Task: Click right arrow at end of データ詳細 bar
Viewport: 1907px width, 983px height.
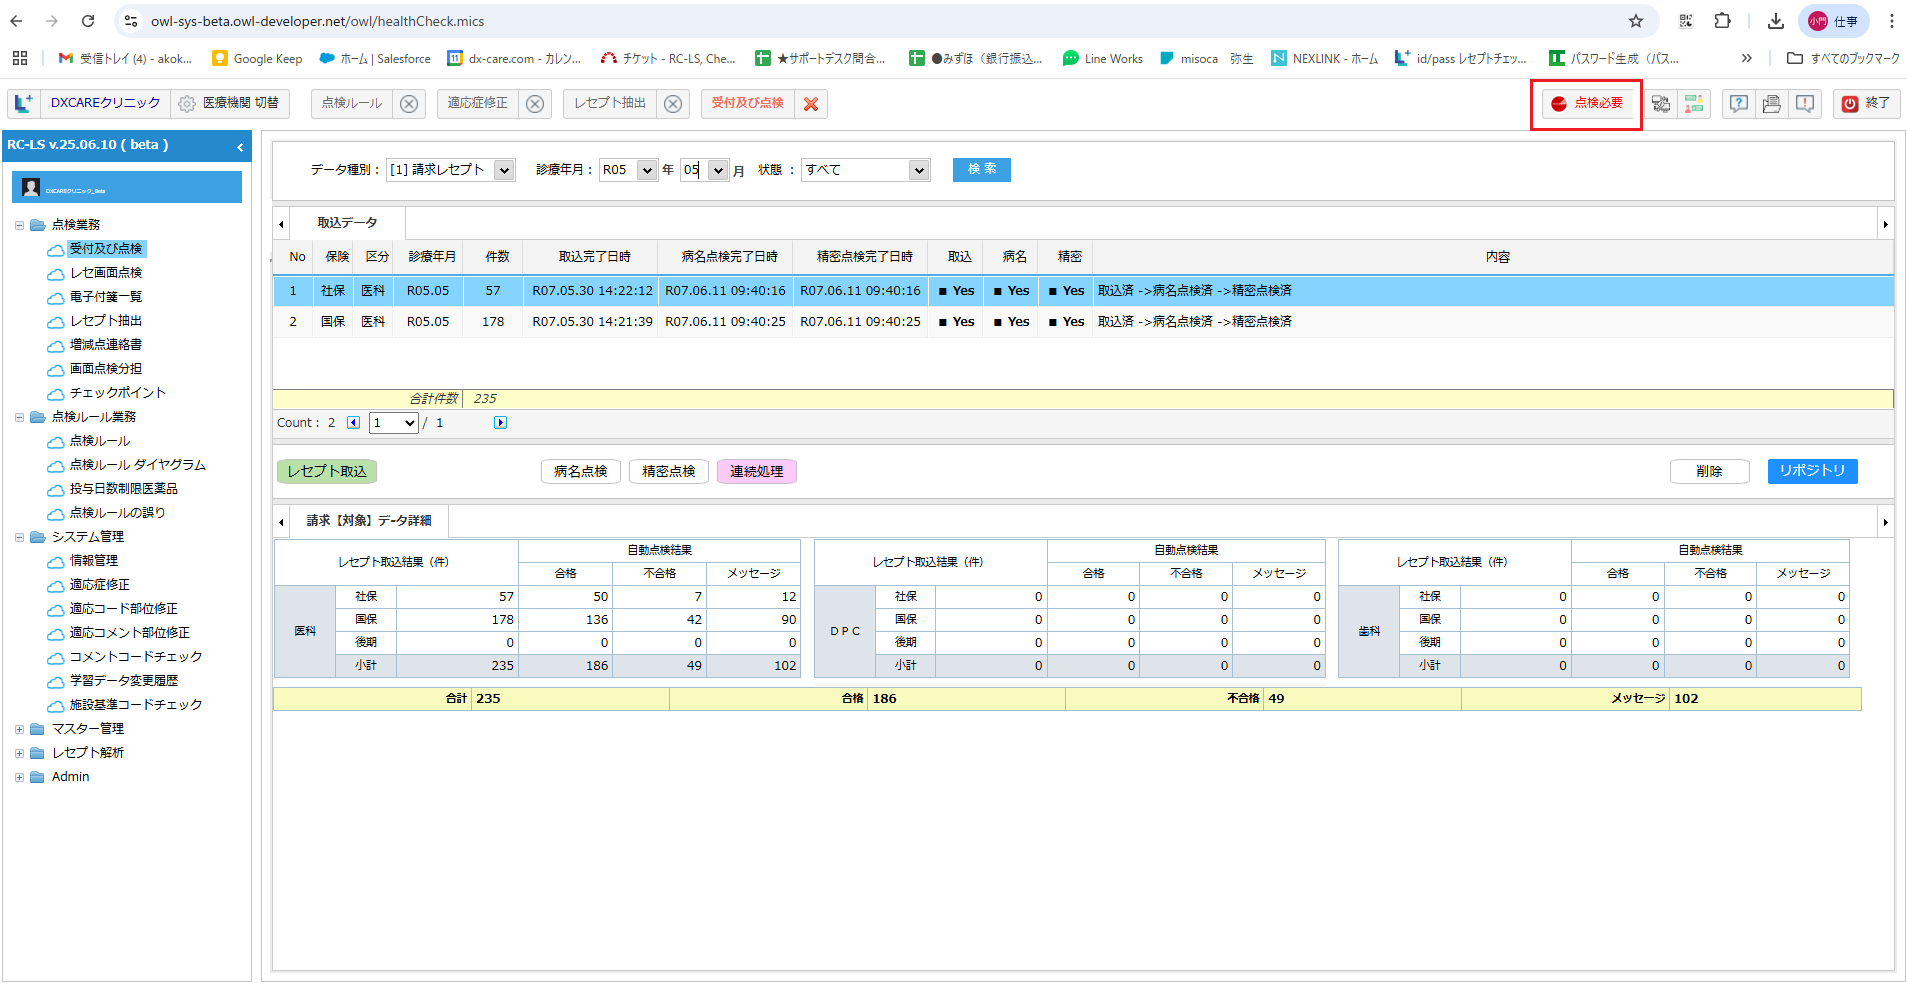Action: click(1885, 522)
